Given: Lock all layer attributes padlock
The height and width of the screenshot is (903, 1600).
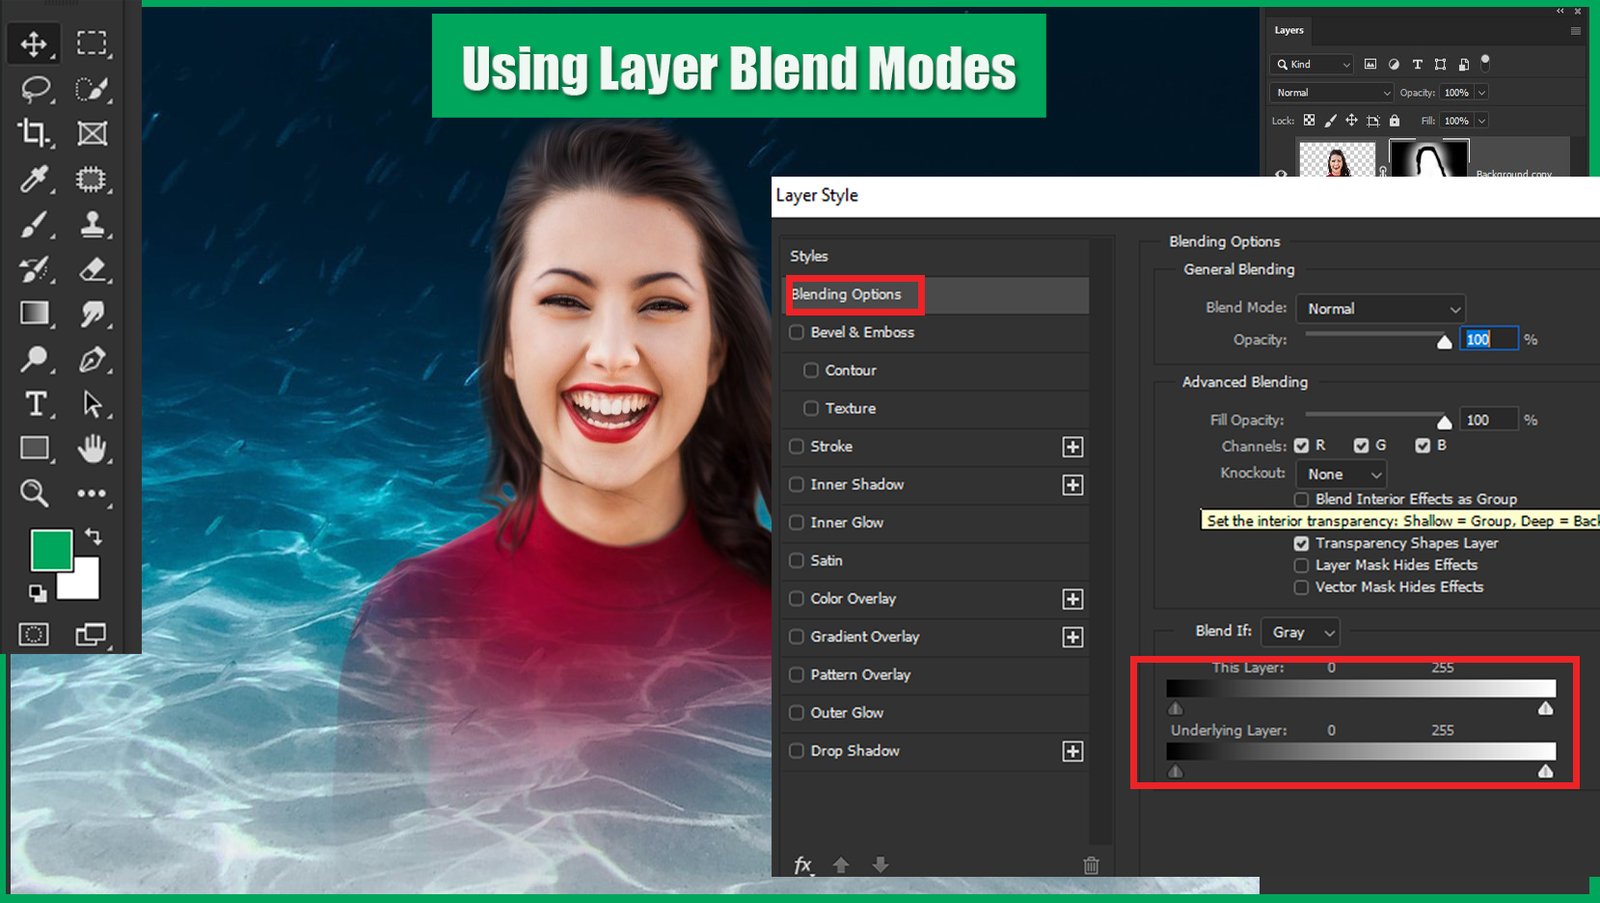Looking at the screenshot, I should click(1394, 120).
